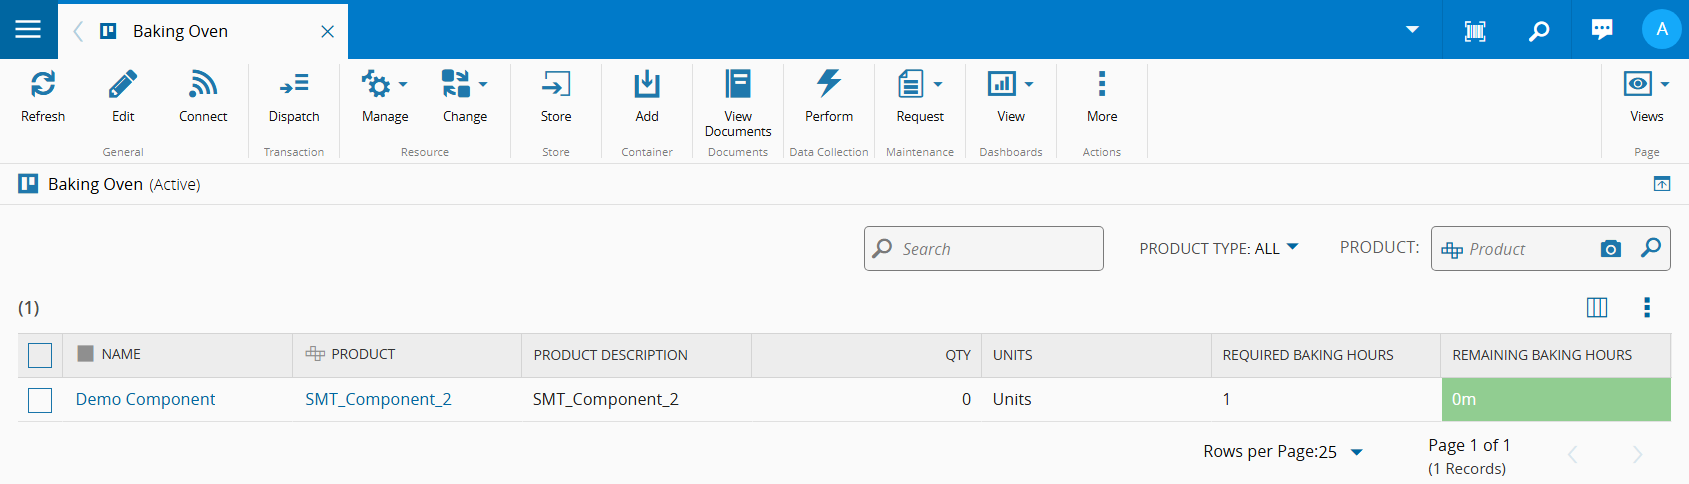1689x484 pixels.
Task: Click the Dispatch transaction icon
Action: click(x=294, y=85)
